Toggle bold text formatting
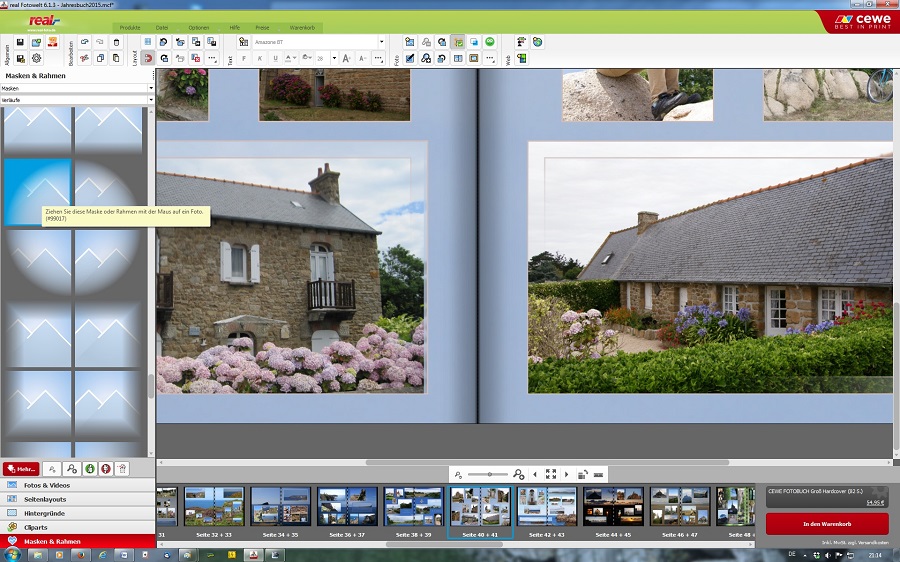 tap(244, 59)
